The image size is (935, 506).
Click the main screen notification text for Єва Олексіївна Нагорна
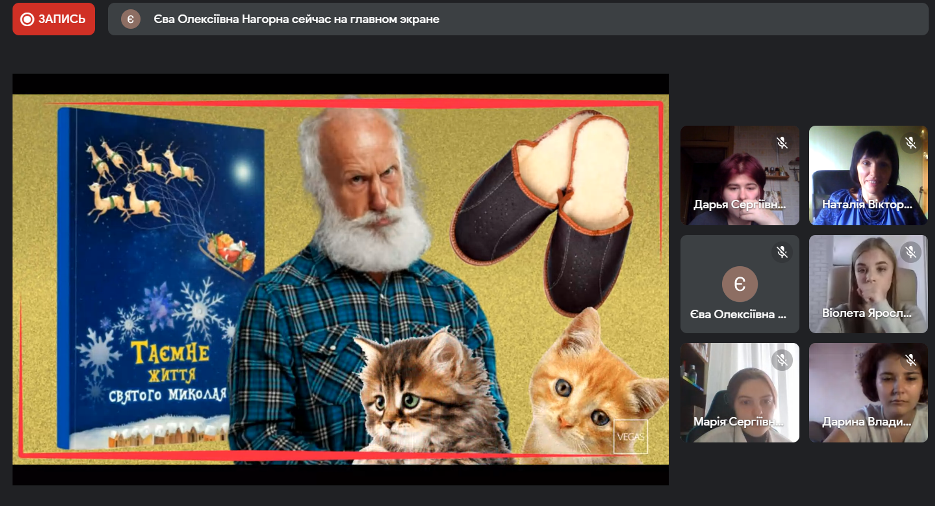coord(296,19)
